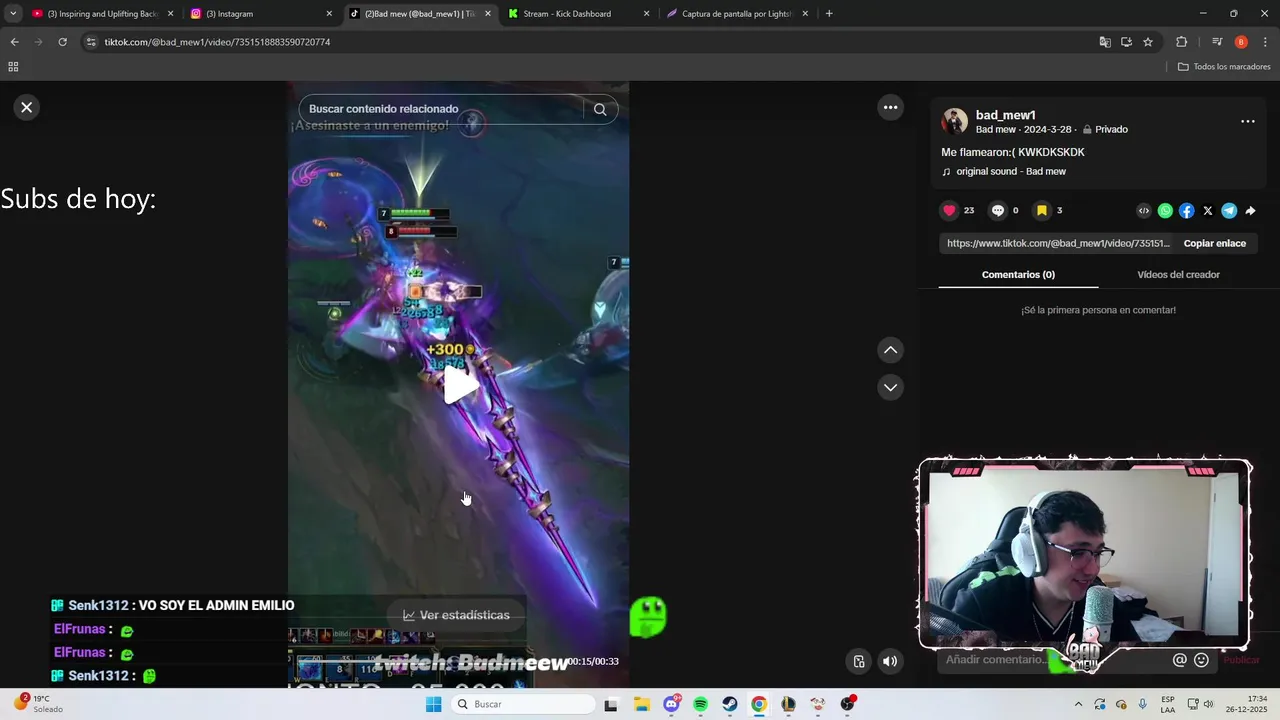
Task: Click the taskbar Buscar search box
Action: point(521,704)
